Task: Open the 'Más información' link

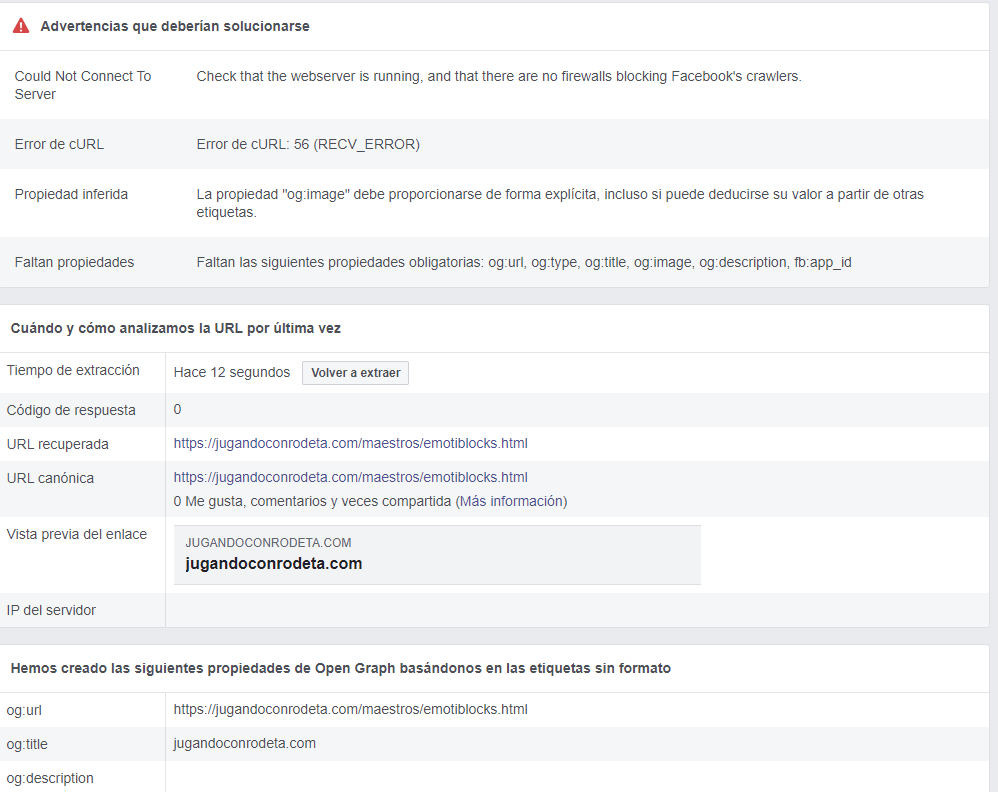Action: [x=512, y=501]
